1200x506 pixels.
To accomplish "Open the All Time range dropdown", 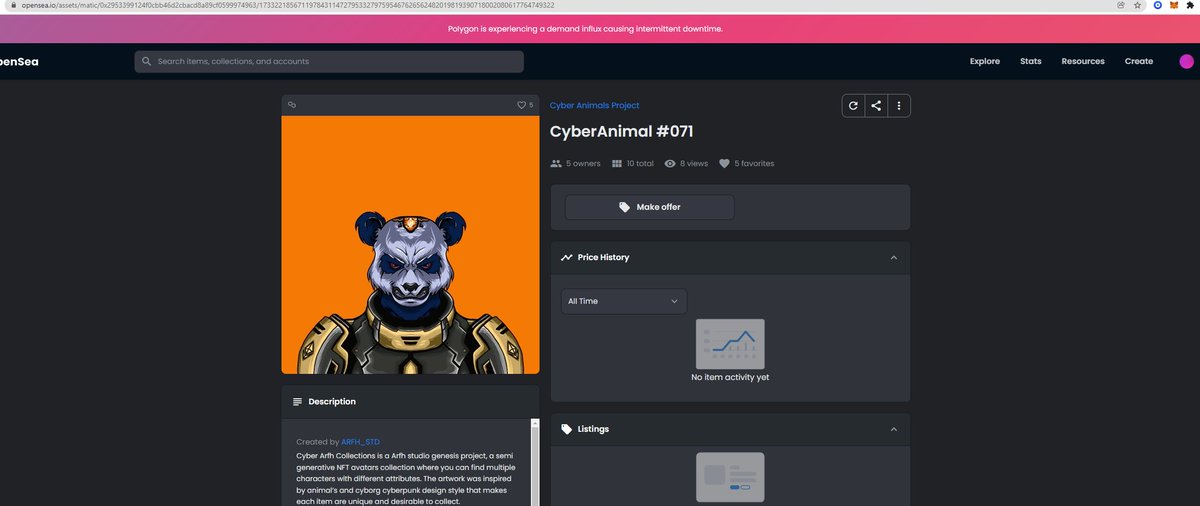I will coord(624,301).
